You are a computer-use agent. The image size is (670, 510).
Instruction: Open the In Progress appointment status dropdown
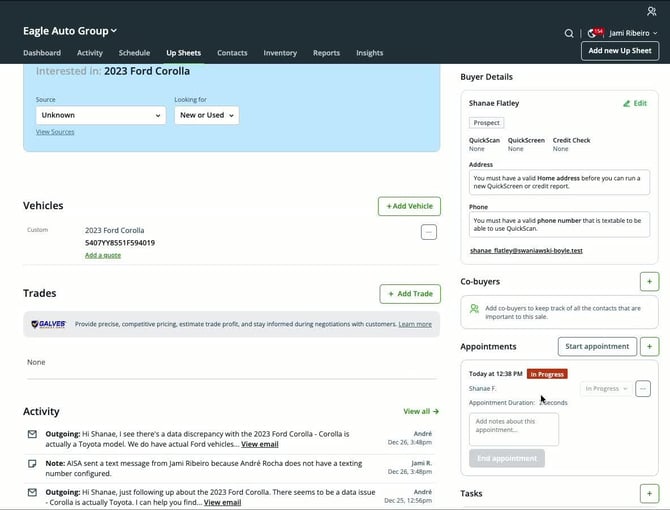(606, 388)
